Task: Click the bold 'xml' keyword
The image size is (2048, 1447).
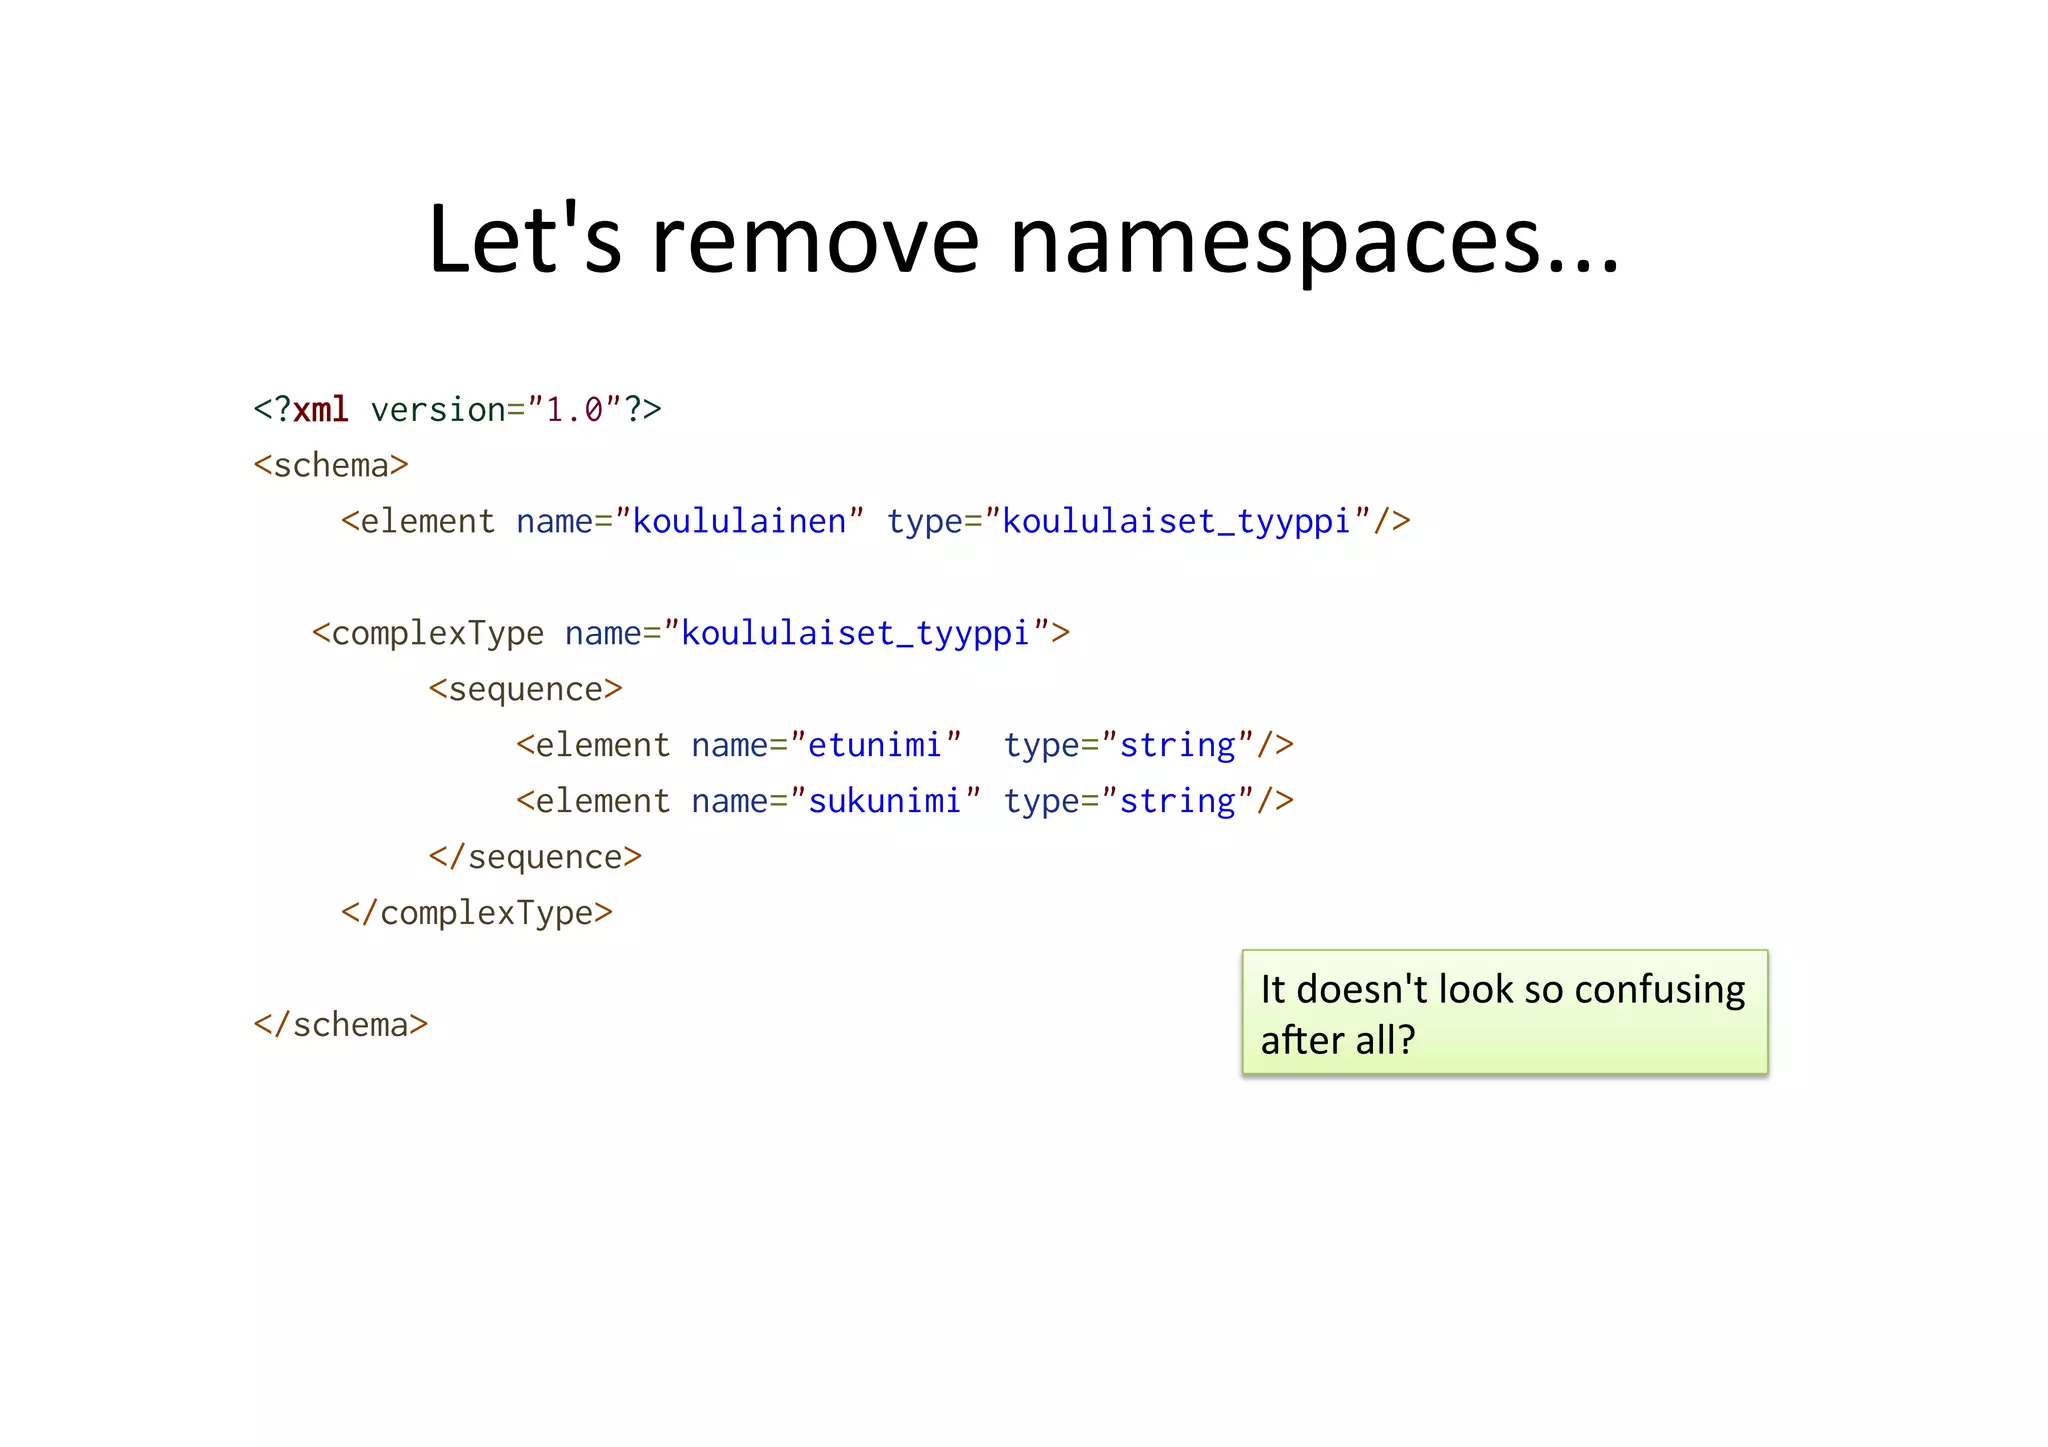Action: (320, 409)
